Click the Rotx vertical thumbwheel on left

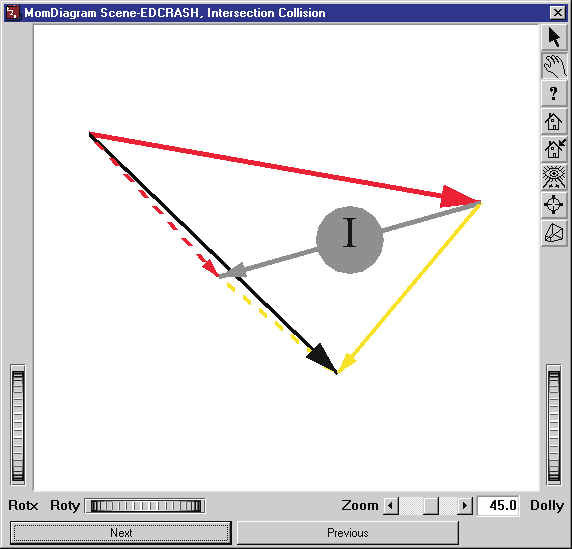coord(18,425)
